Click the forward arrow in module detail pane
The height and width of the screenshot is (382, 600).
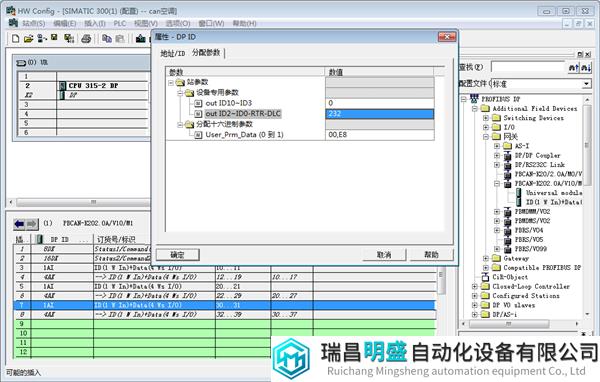pos(32,224)
